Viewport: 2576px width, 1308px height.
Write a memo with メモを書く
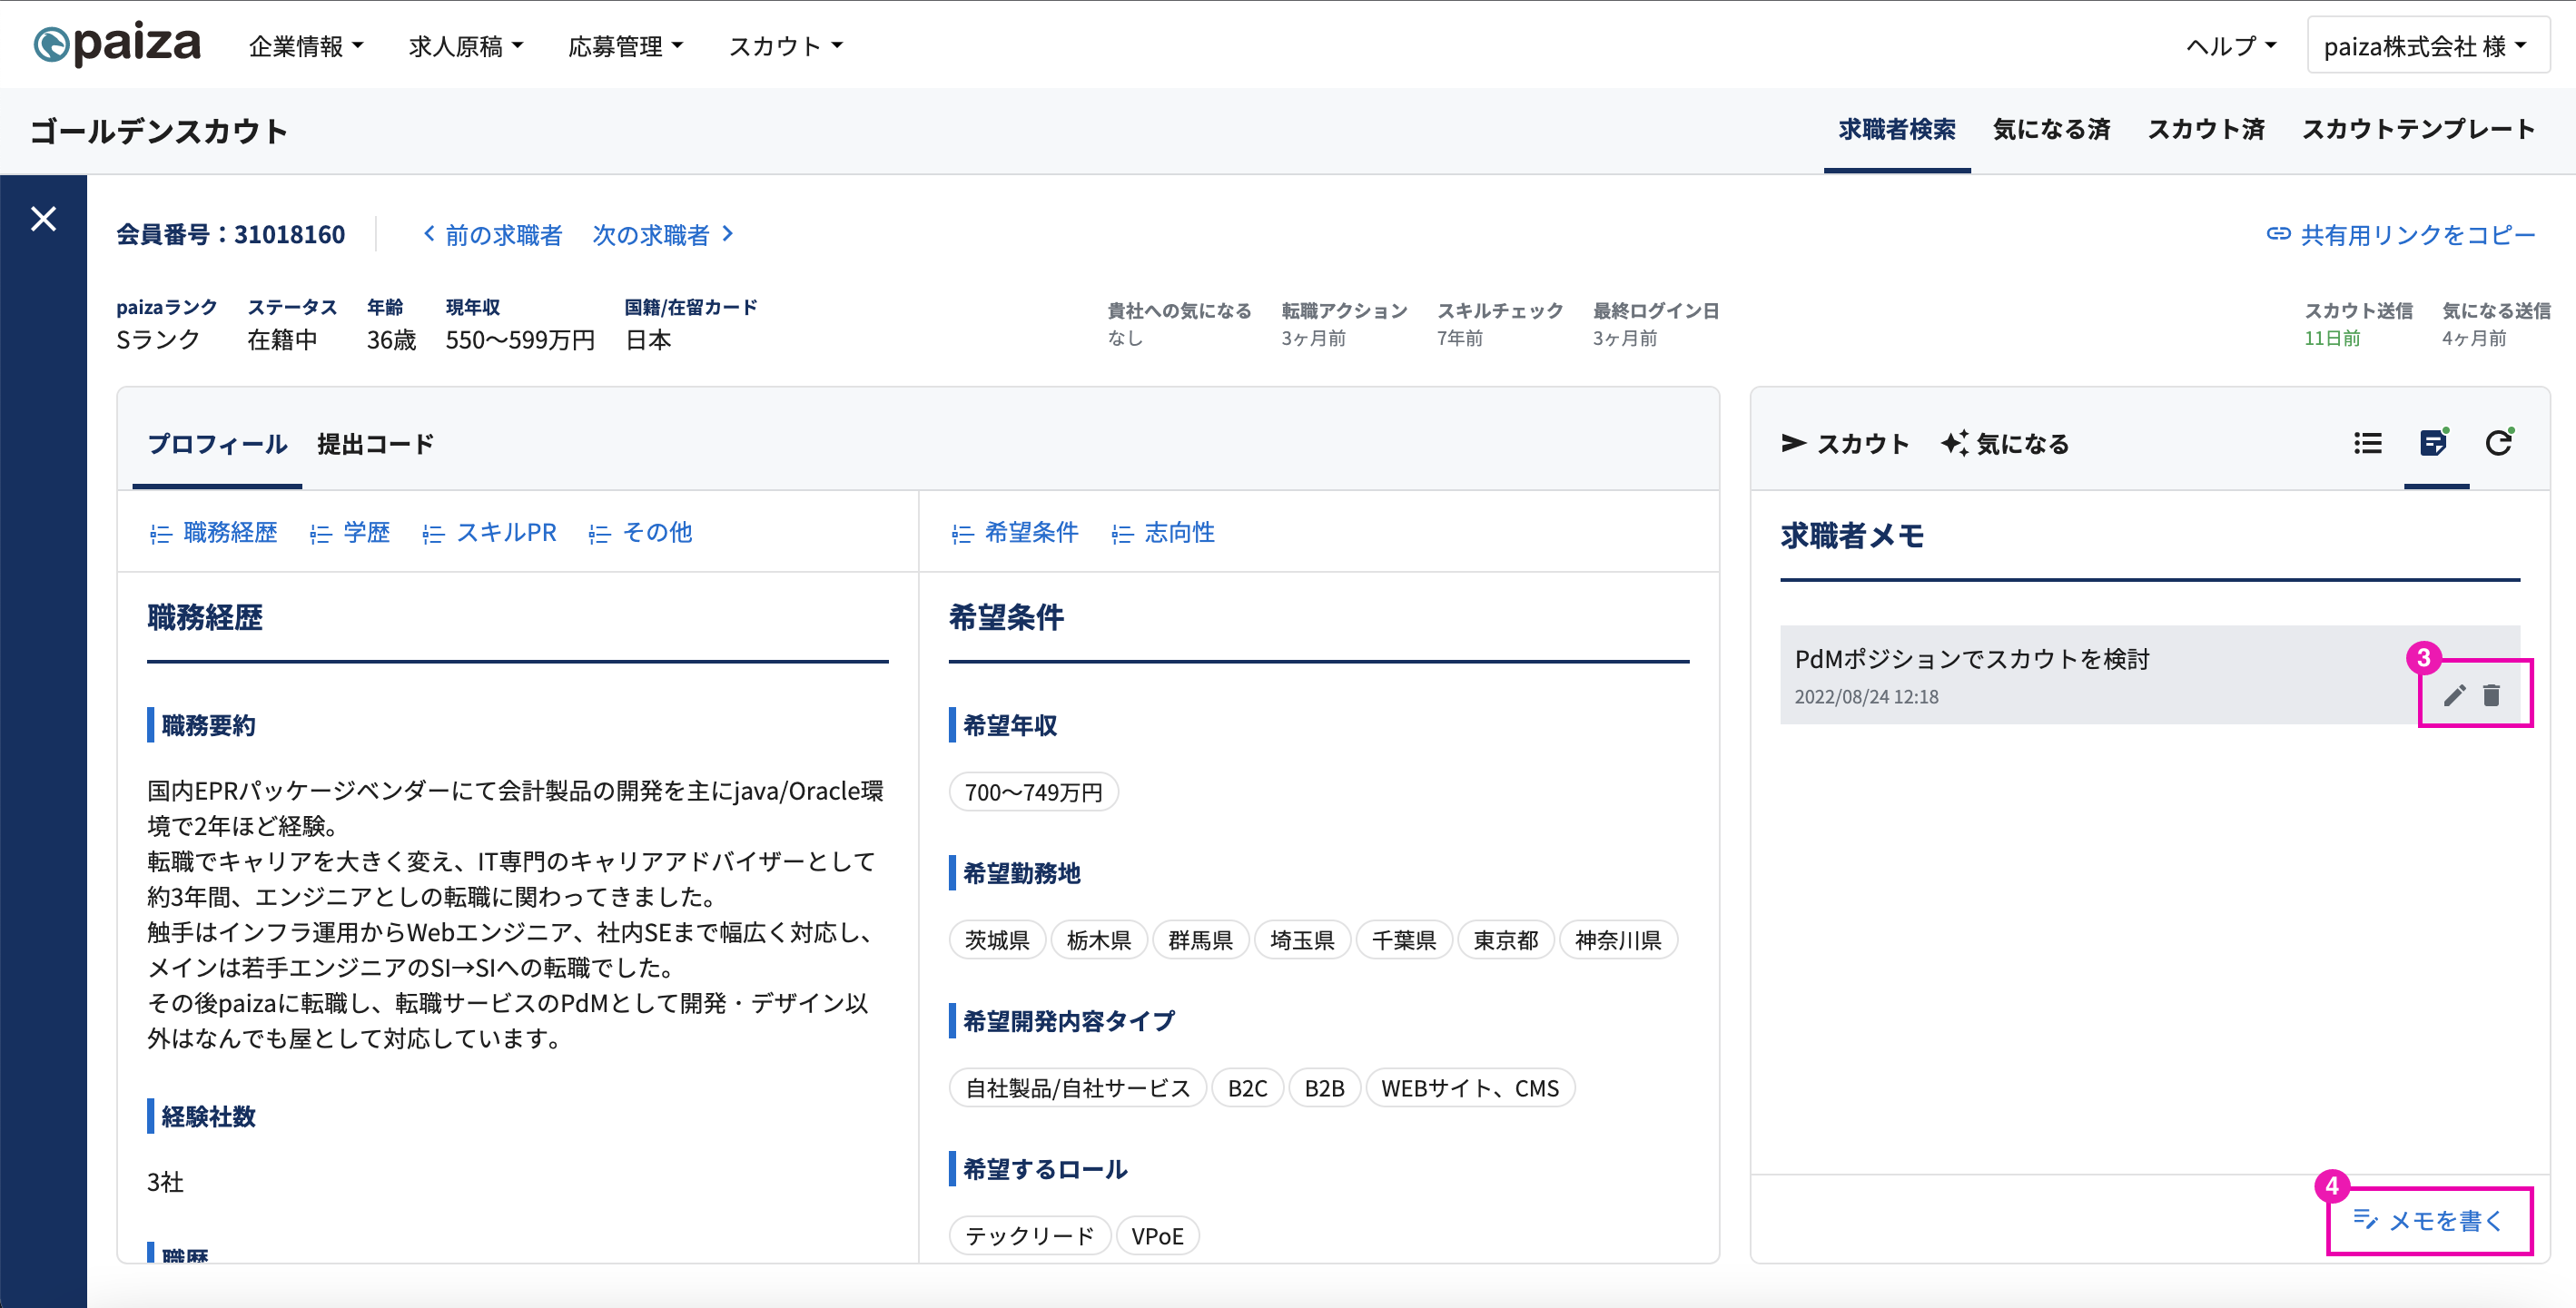[x=2428, y=1220]
